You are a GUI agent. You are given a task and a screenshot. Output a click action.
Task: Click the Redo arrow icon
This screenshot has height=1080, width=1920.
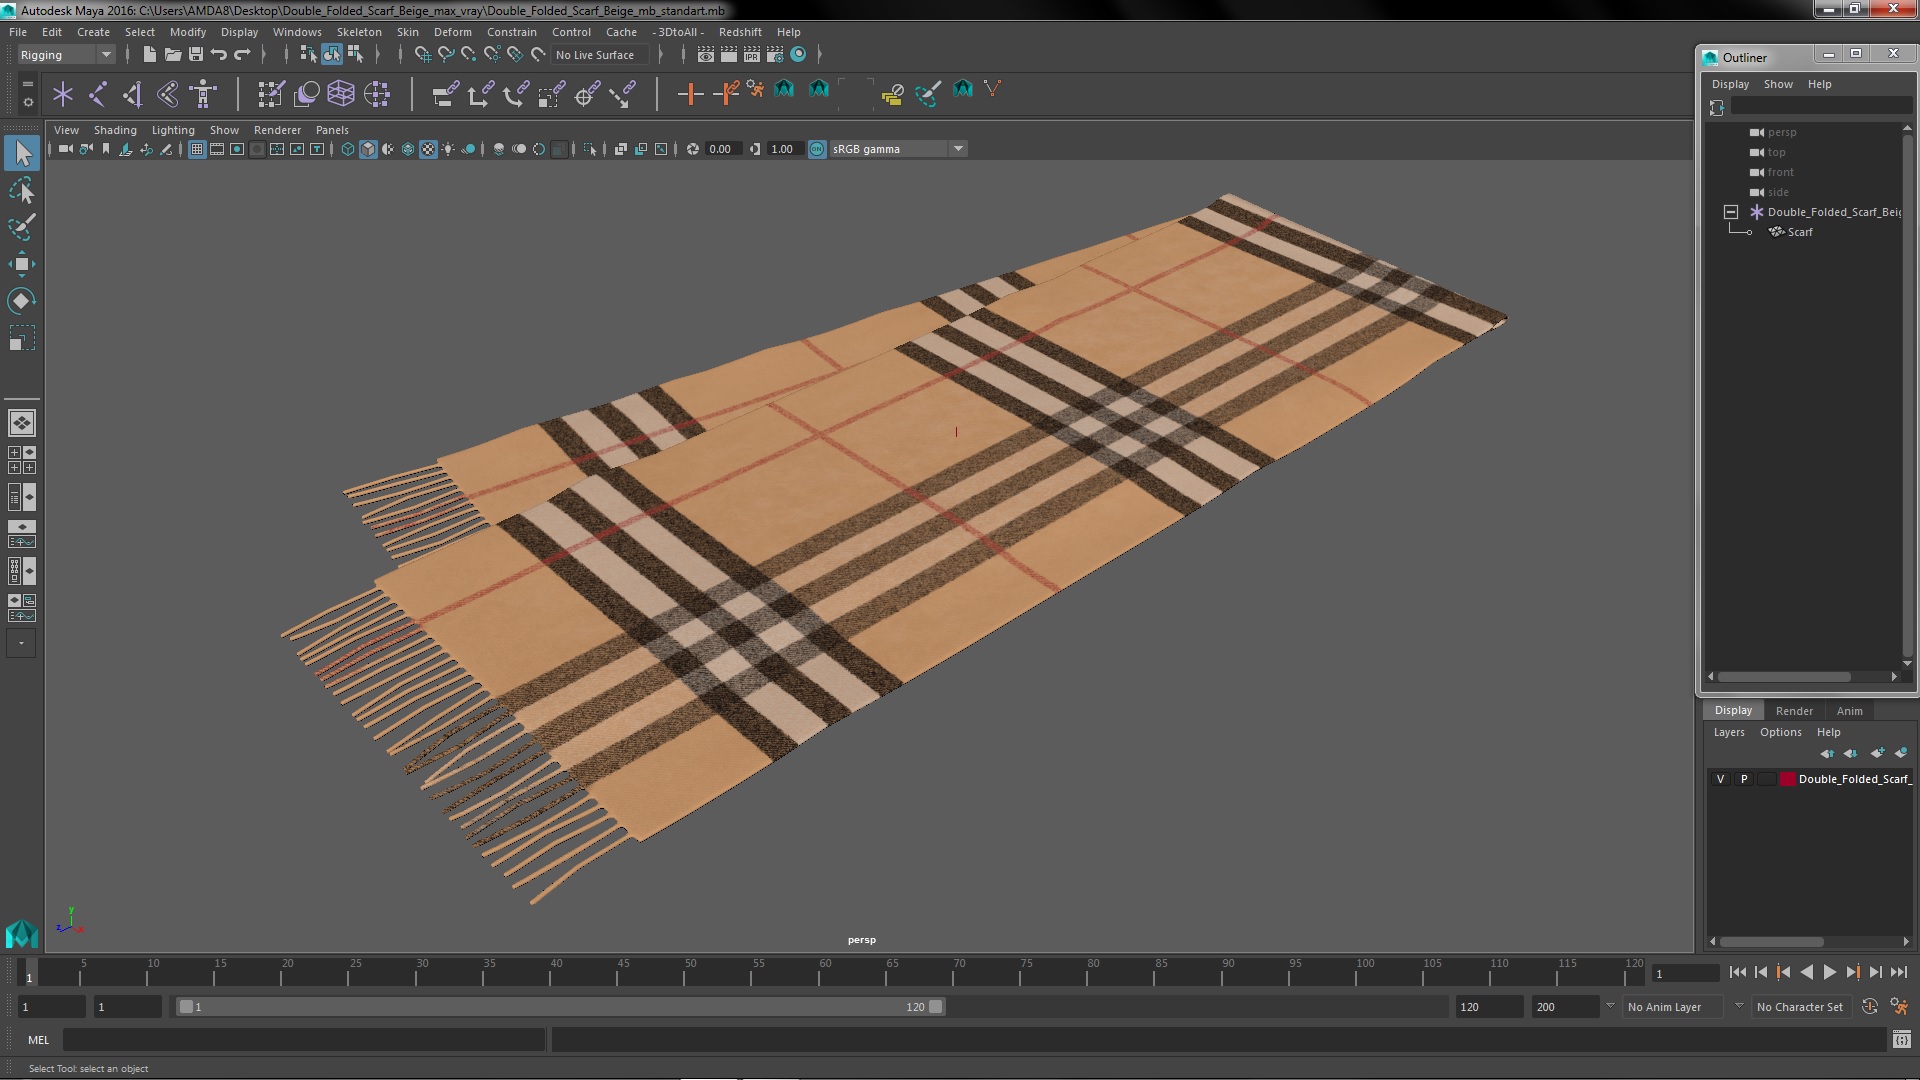242,54
